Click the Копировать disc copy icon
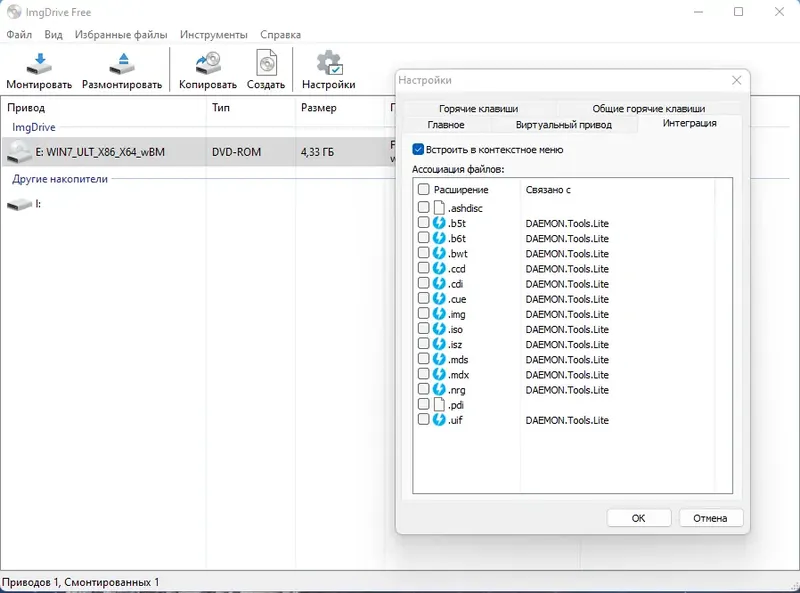This screenshot has height=593, width=800. click(x=208, y=64)
